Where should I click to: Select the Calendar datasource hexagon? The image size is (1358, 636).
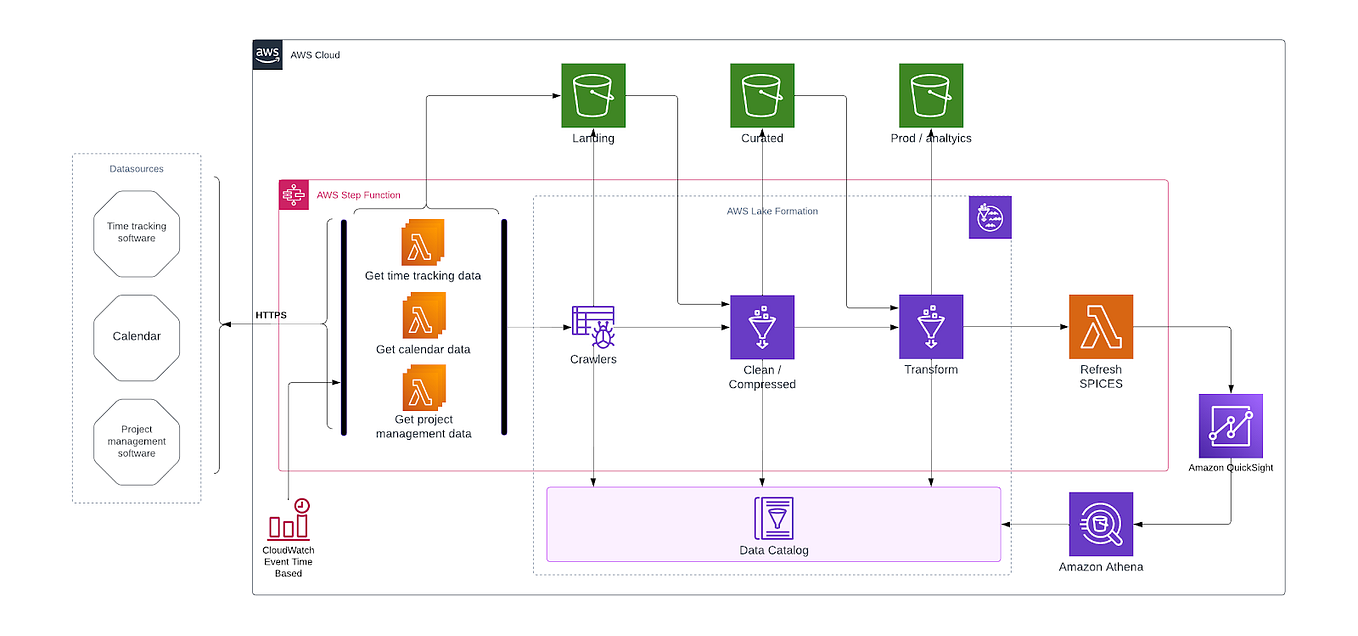pyautogui.click(x=136, y=337)
